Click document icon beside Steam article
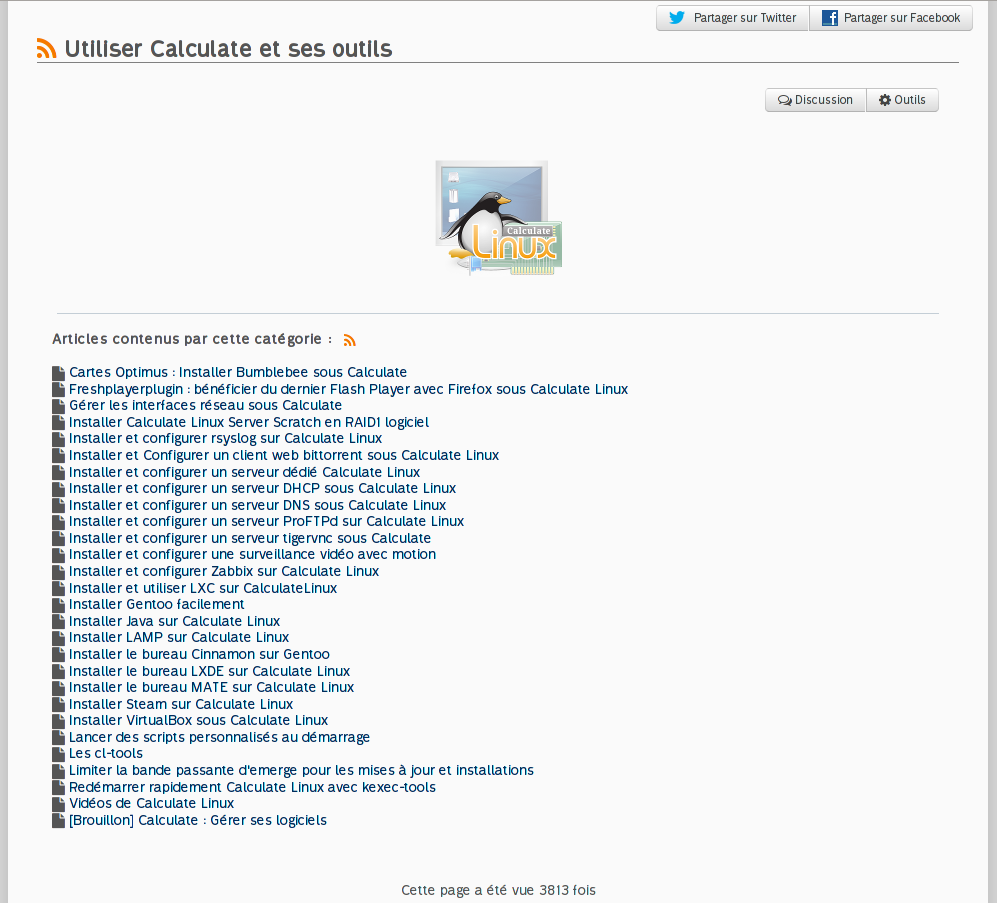This screenshot has height=903, width=997. 58,705
